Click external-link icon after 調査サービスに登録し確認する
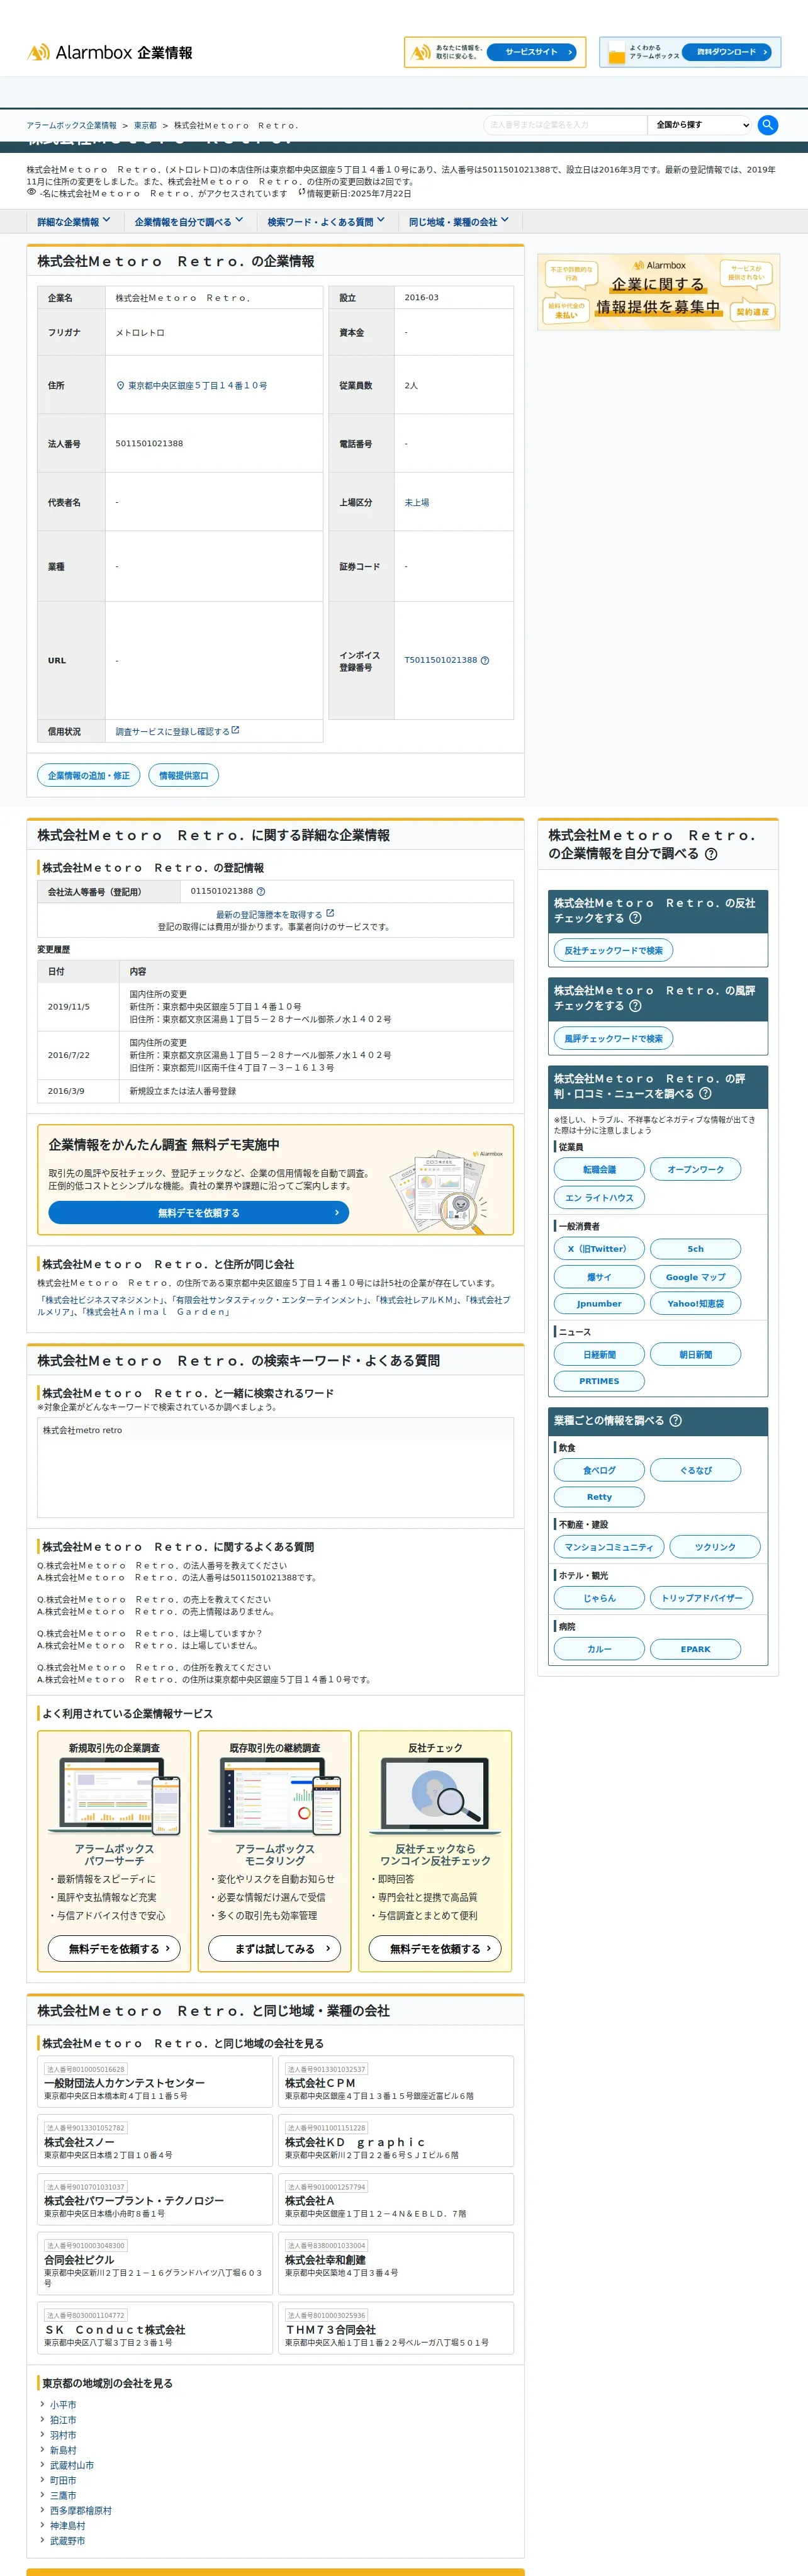 coord(235,731)
